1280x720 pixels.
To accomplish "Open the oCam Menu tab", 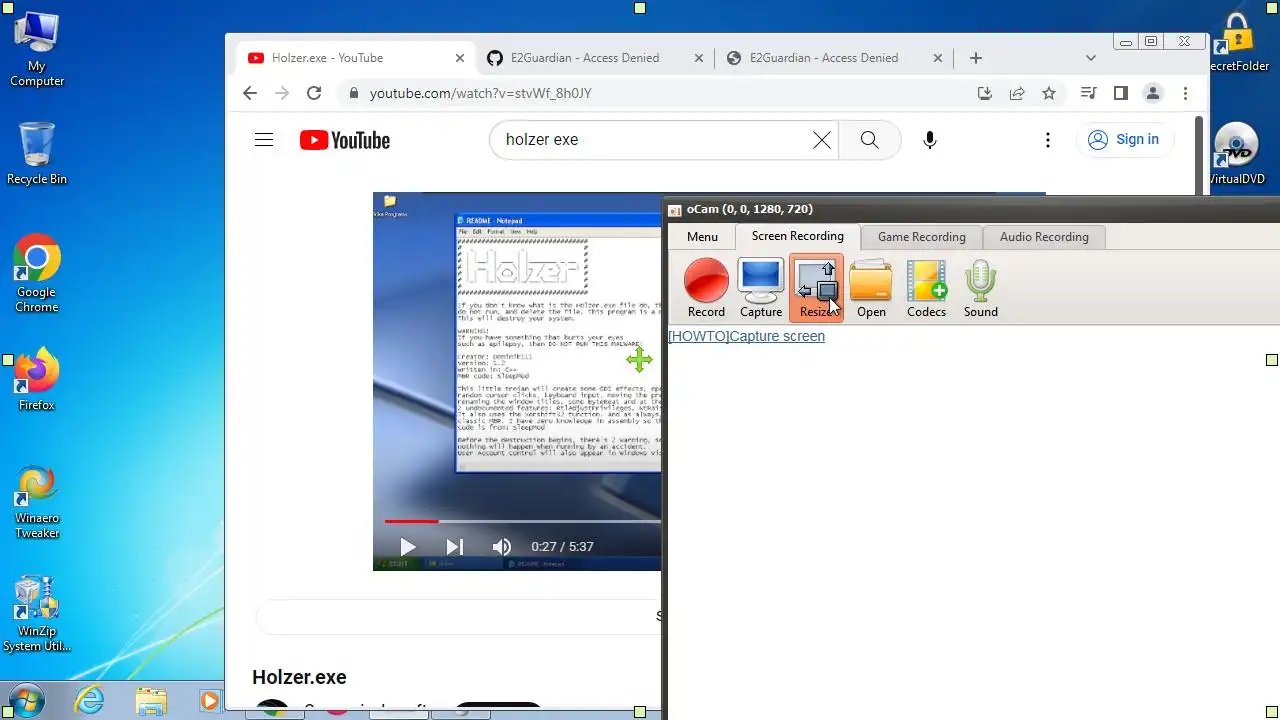I will click(702, 237).
